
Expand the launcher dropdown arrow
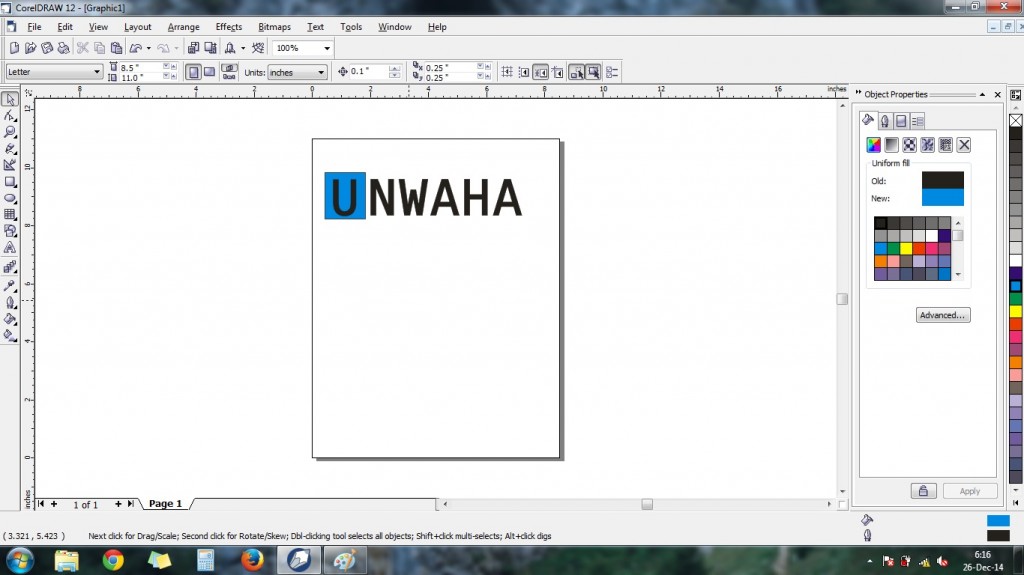tap(243, 48)
